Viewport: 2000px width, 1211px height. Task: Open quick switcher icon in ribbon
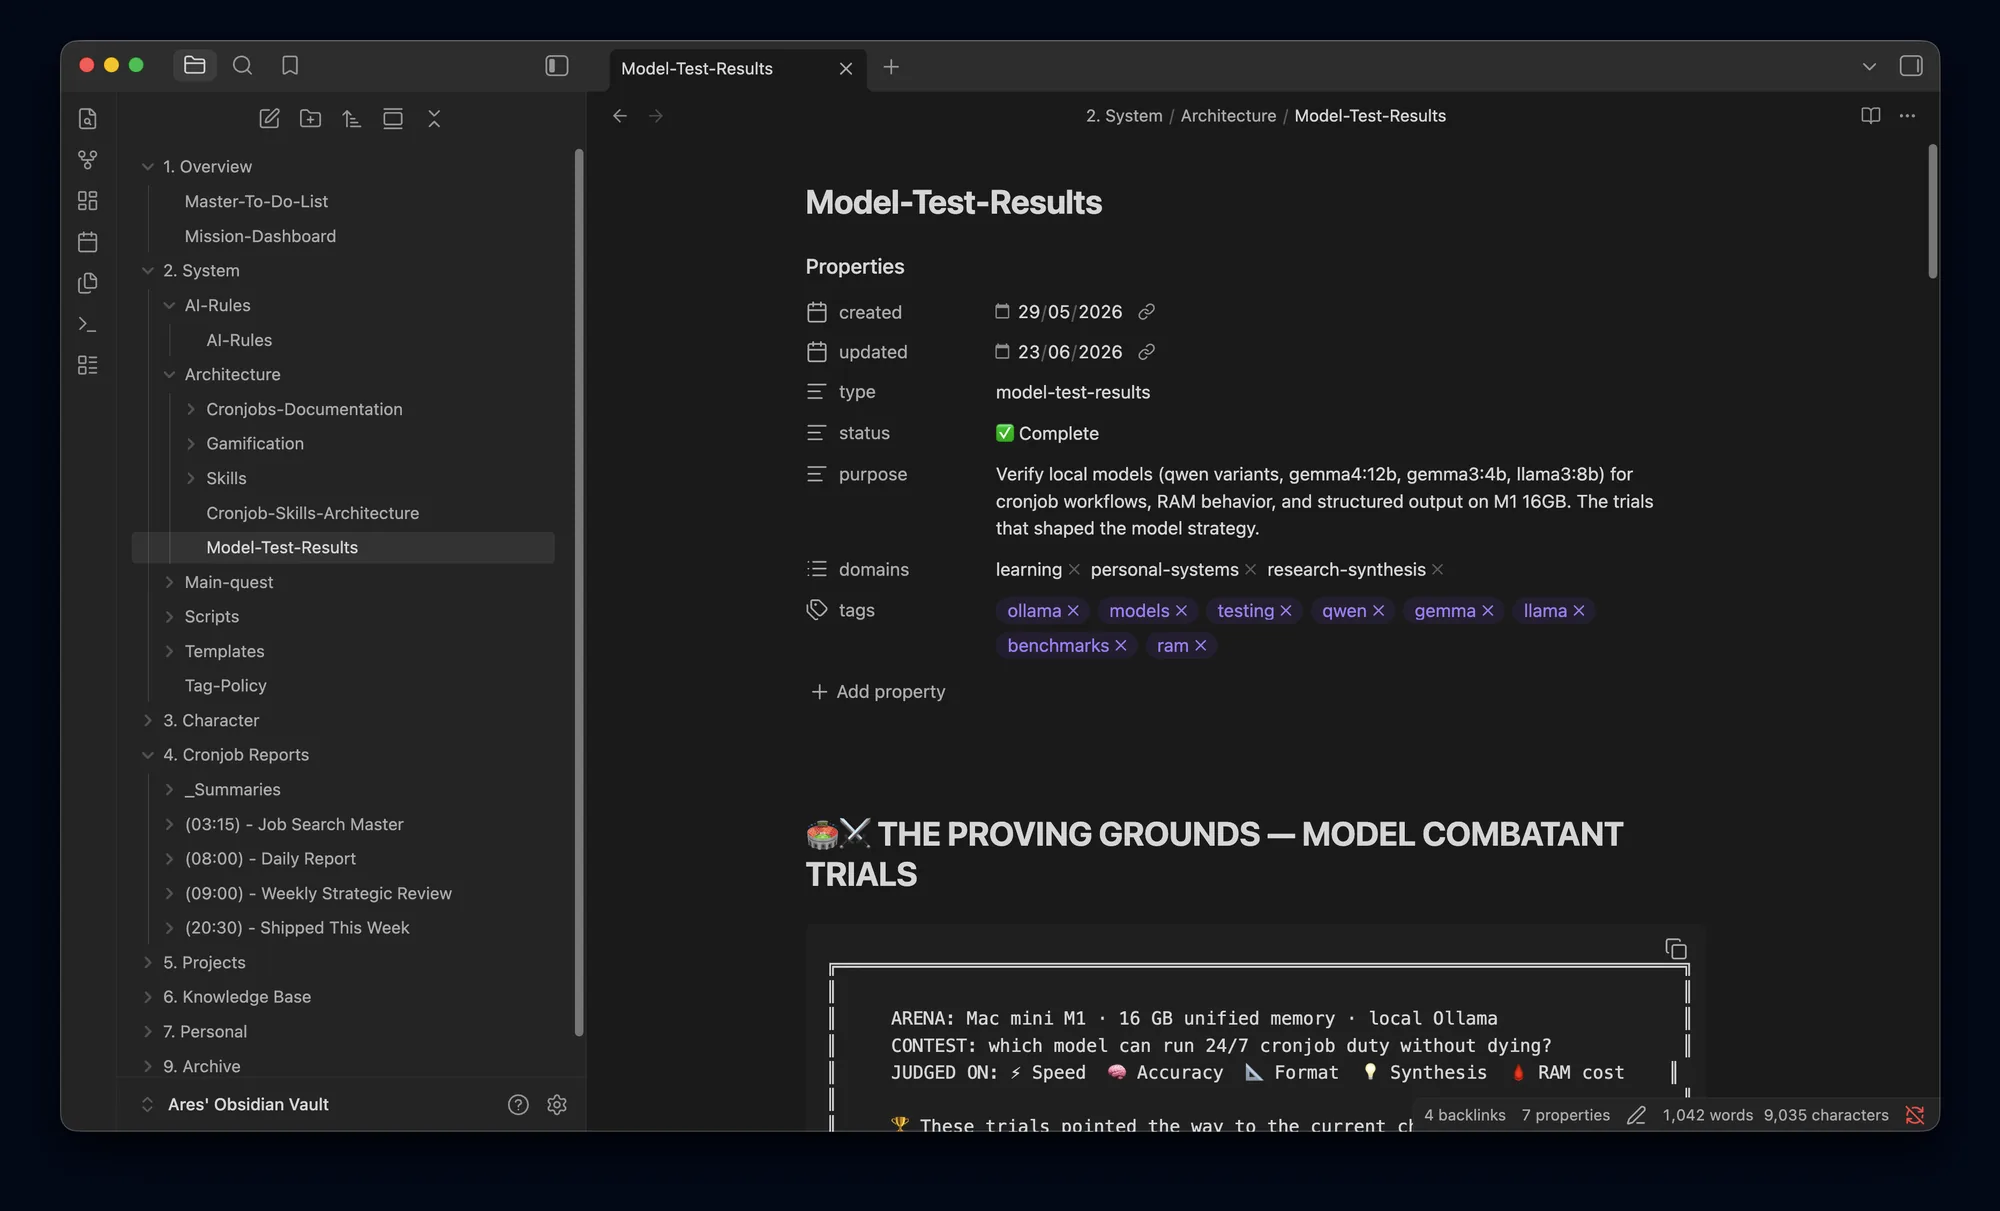[x=88, y=119]
